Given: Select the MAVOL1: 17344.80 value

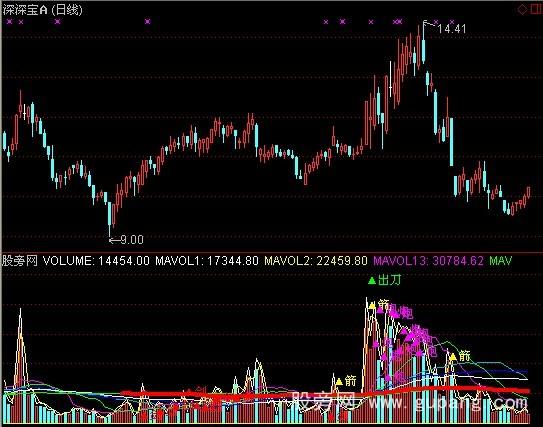Looking at the screenshot, I should [206, 261].
